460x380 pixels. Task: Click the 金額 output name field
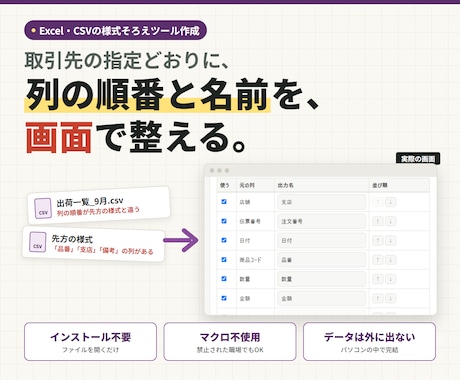coord(321,298)
